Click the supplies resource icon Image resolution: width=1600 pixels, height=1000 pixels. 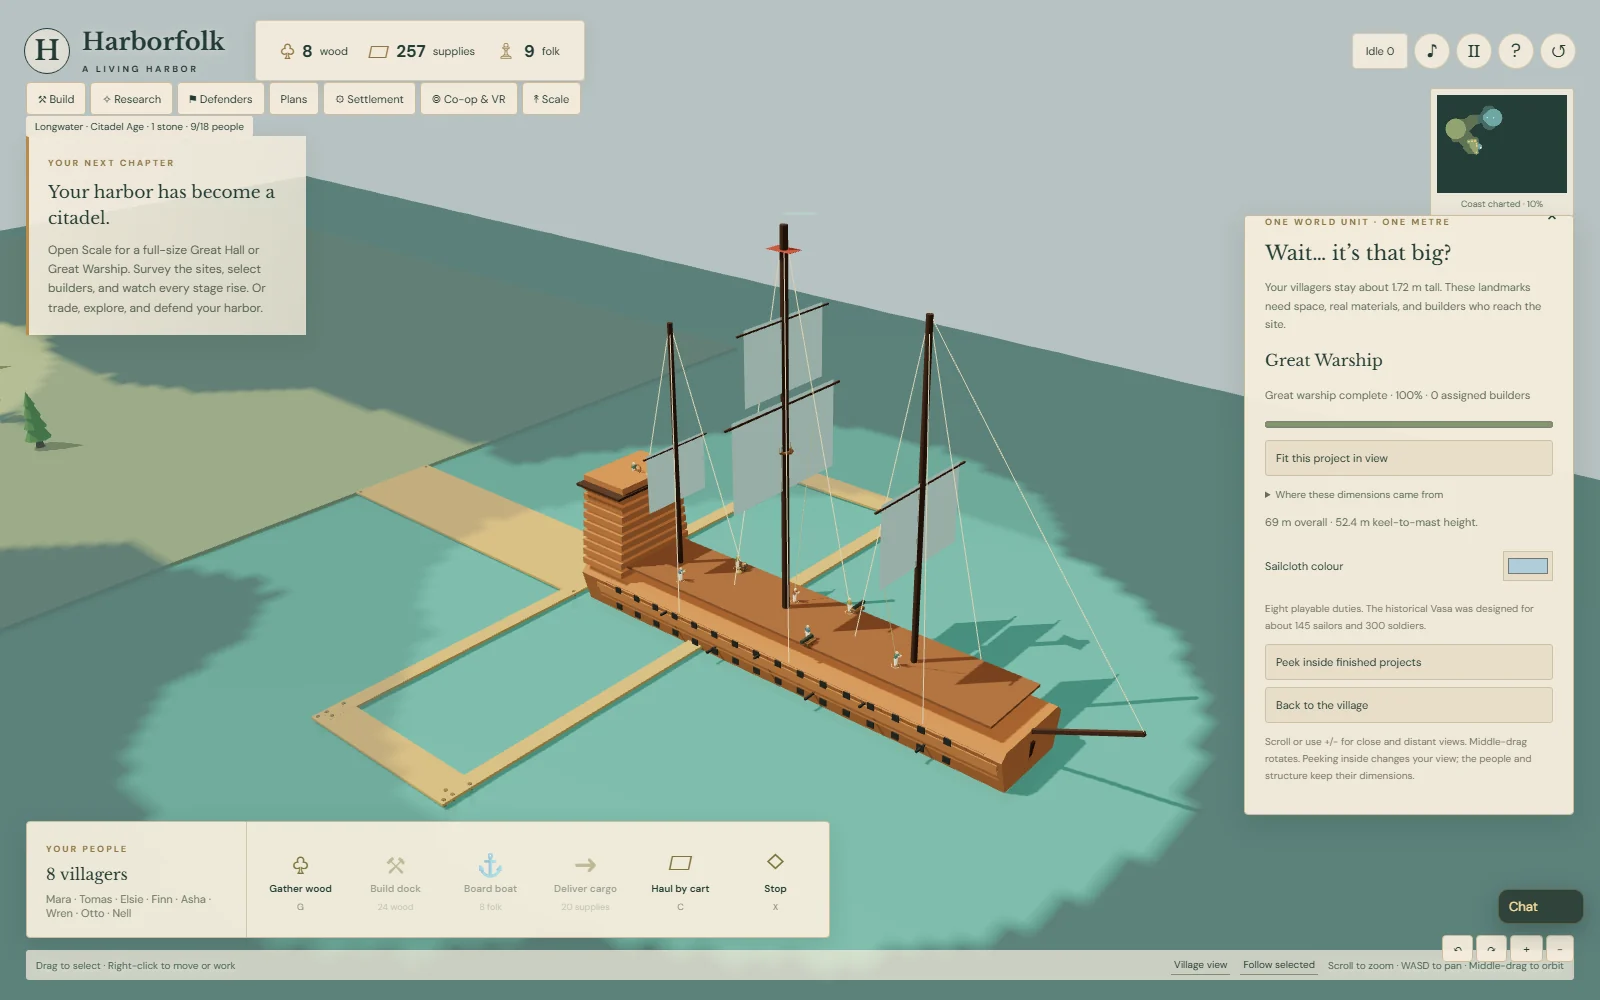coord(378,51)
